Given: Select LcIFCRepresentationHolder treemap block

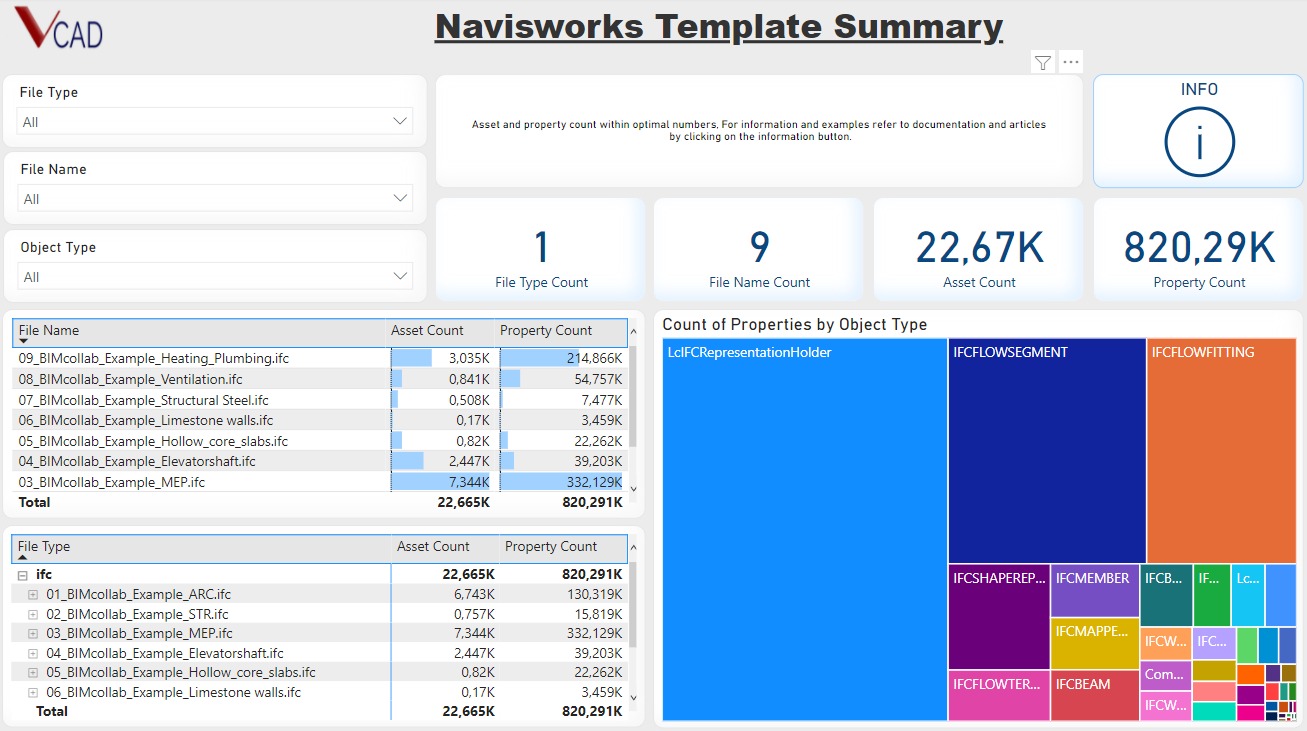Looking at the screenshot, I should pos(804,529).
